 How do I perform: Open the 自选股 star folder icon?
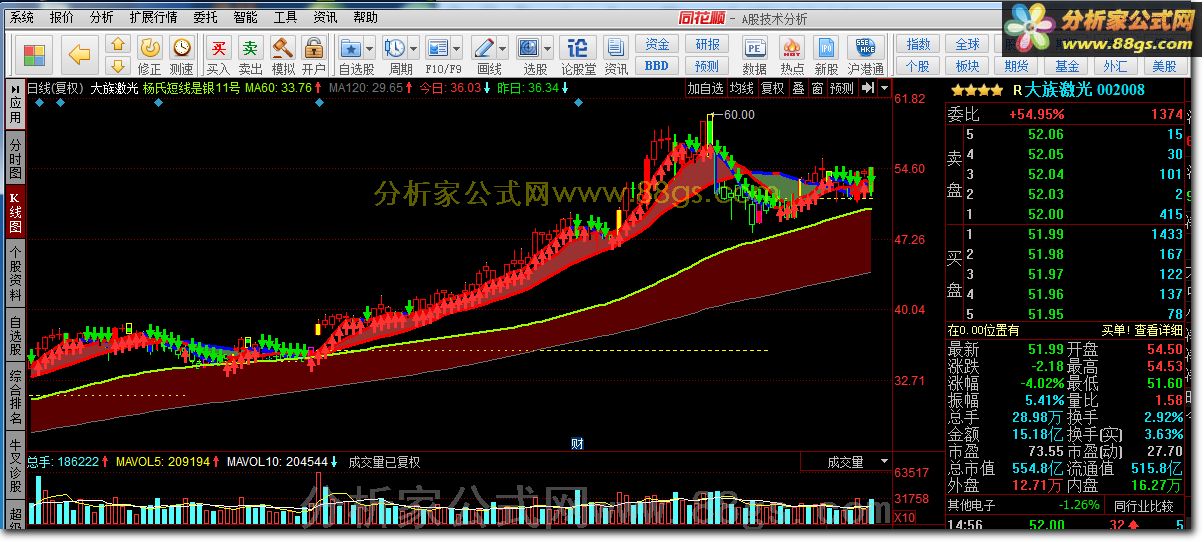tap(351, 47)
